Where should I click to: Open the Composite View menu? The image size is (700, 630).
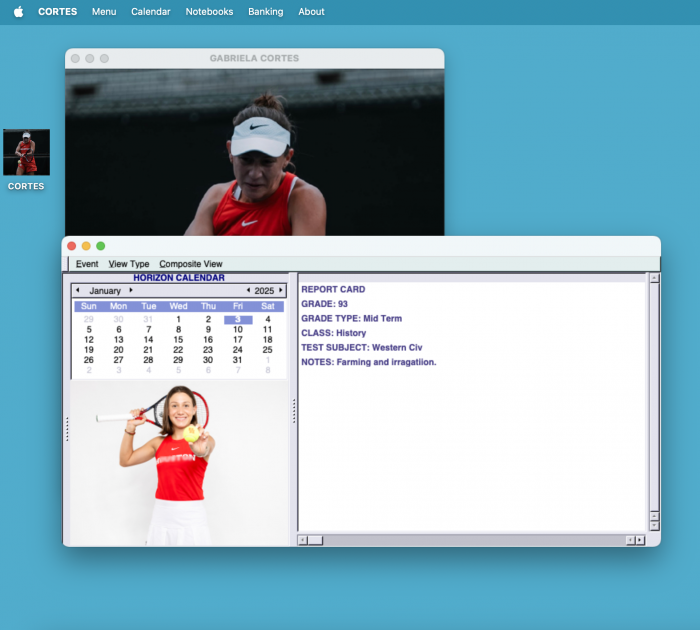pyautogui.click(x=191, y=264)
